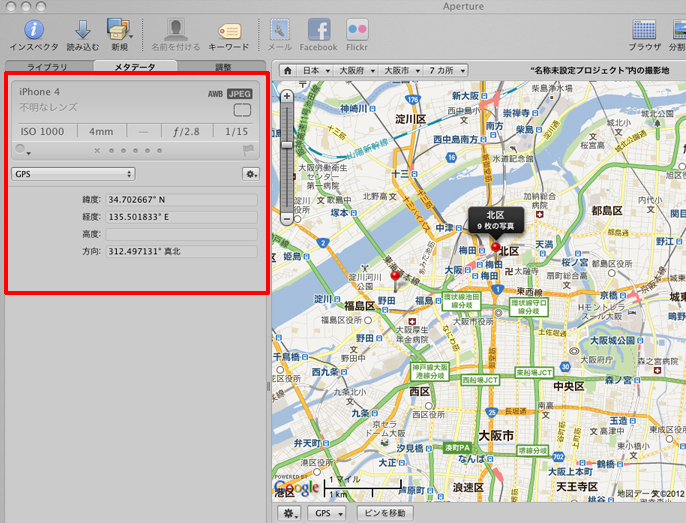The image size is (686, 523).
Task: Click the AWB white balance label
Action: [215, 94]
